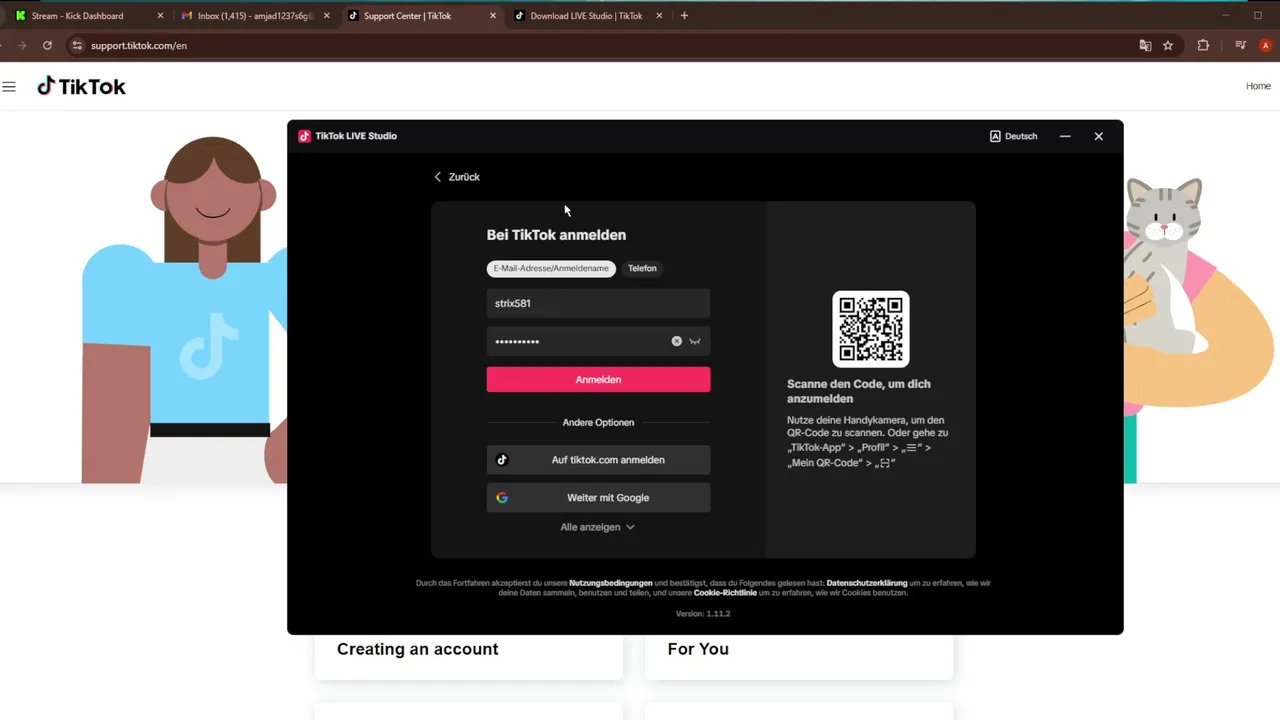This screenshot has width=1280, height=720.
Task: Open the browser hamburger menu on TikTok page
Action: pyautogui.click(x=9, y=87)
